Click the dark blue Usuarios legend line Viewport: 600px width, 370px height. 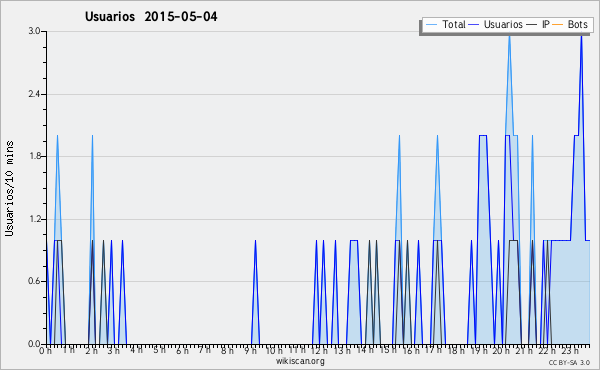(x=474, y=25)
